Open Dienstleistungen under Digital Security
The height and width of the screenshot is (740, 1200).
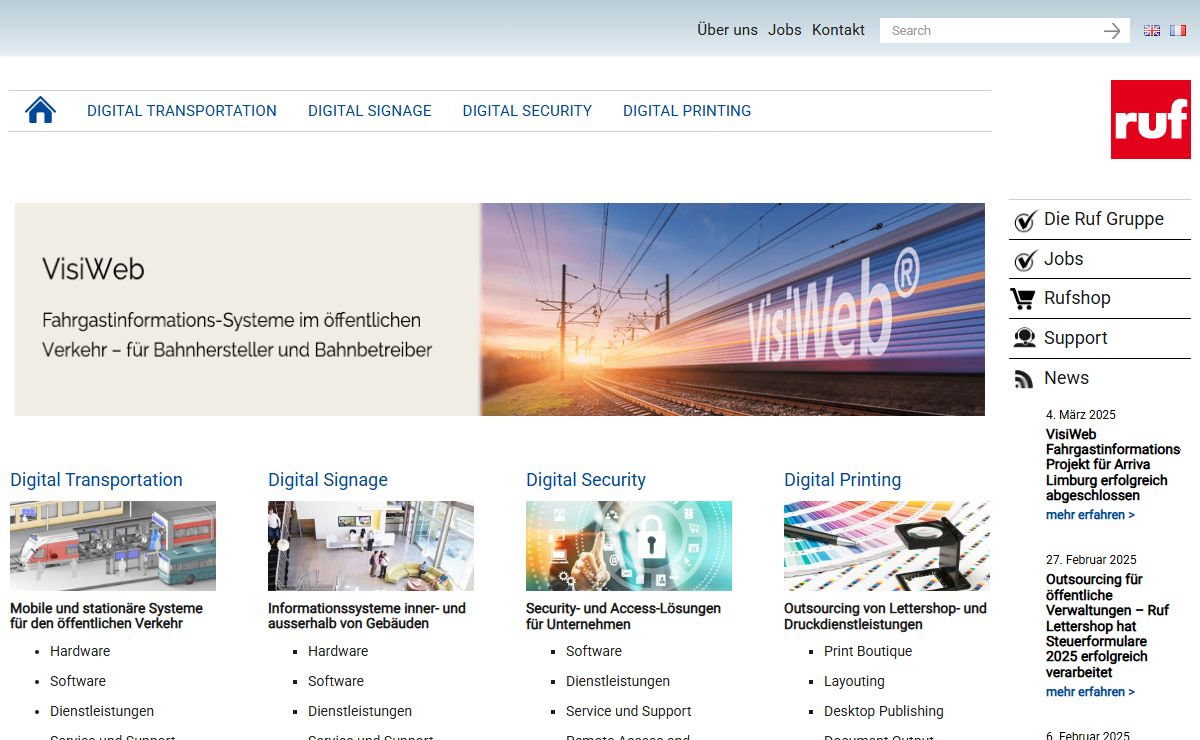pyautogui.click(x=618, y=681)
